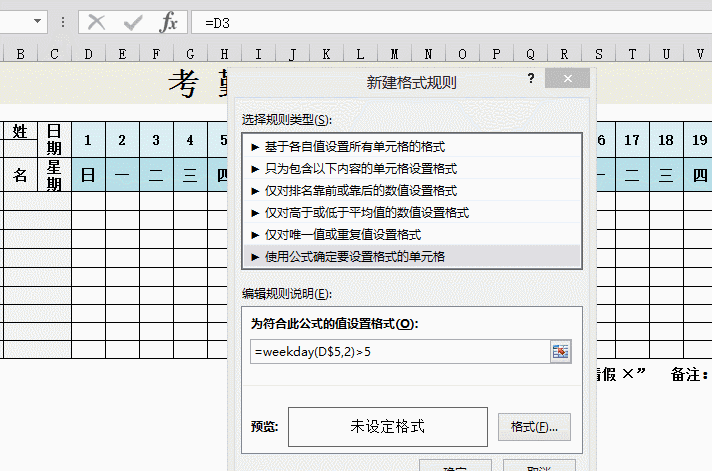Select column T header
This screenshot has height=471, width=712.
[632, 54]
